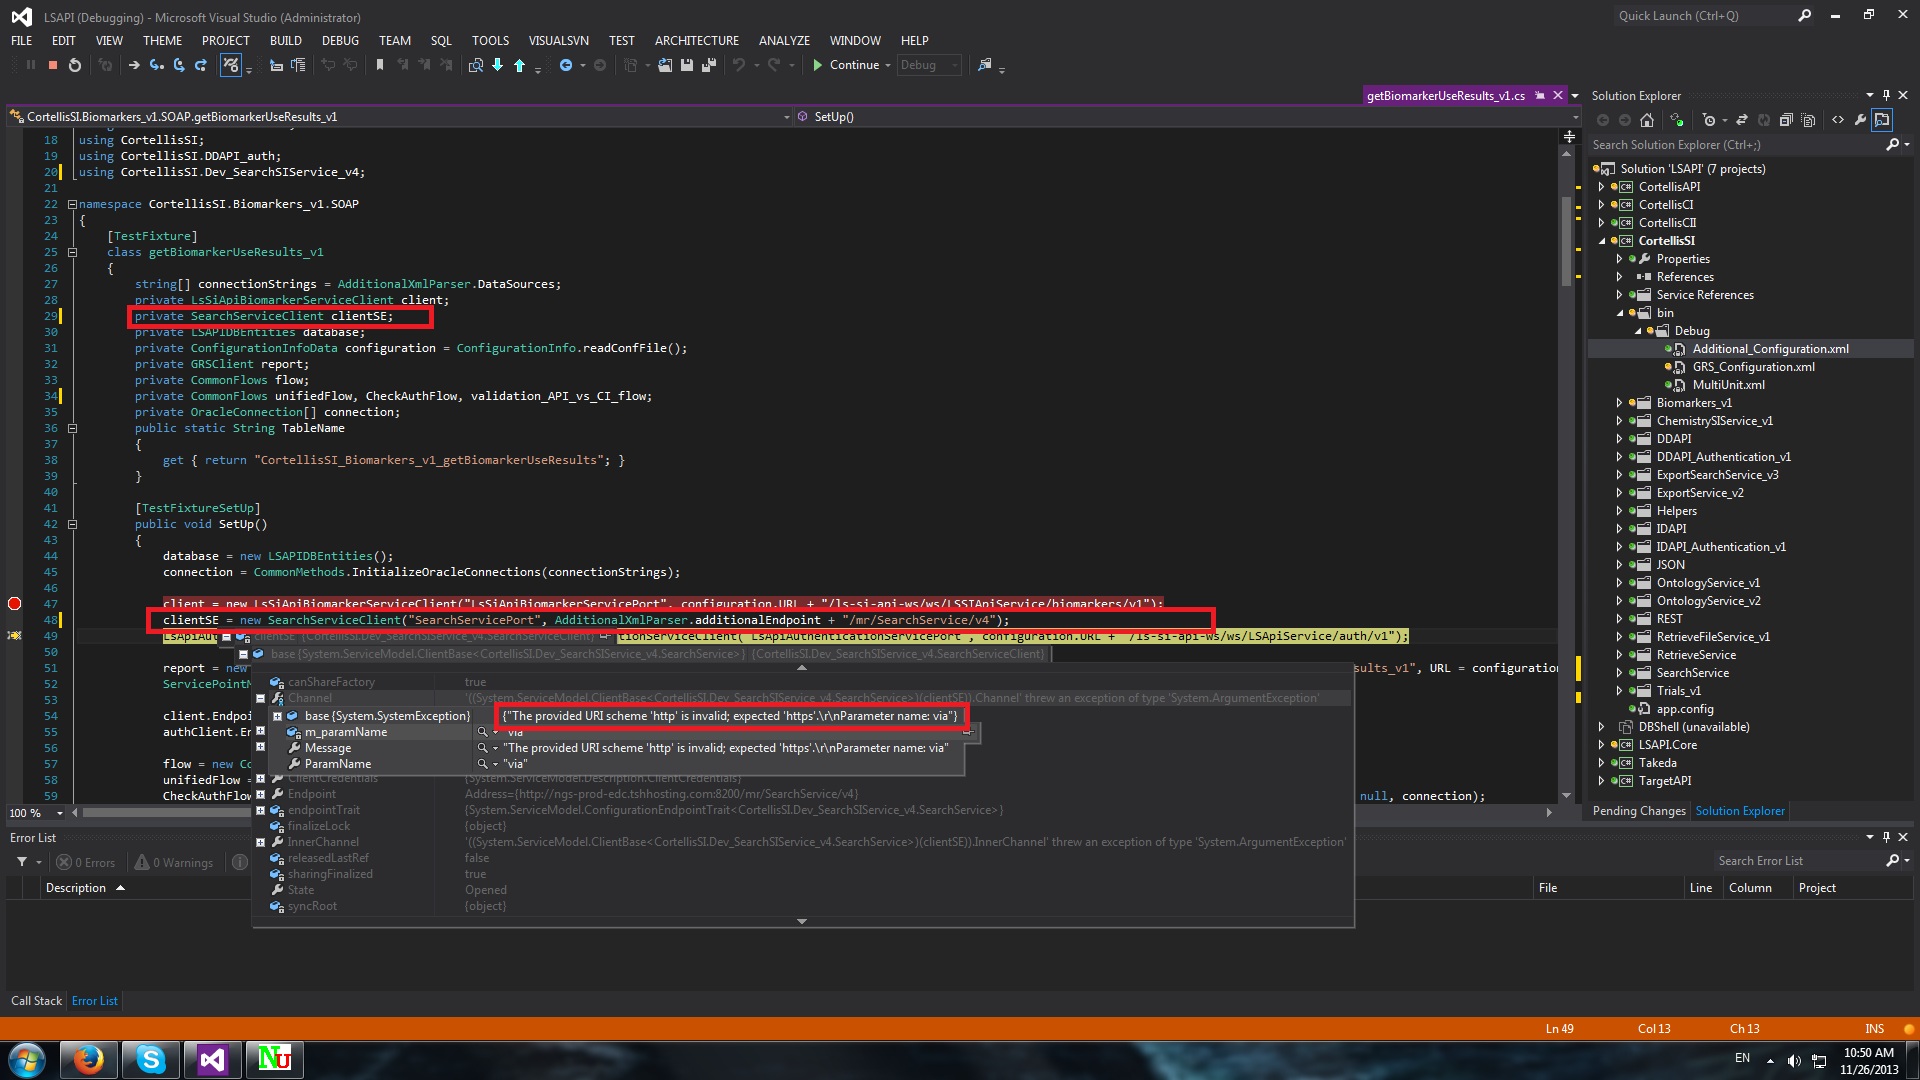
Task: Click the Search Solution Explorer input field
Action: (1735, 145)
